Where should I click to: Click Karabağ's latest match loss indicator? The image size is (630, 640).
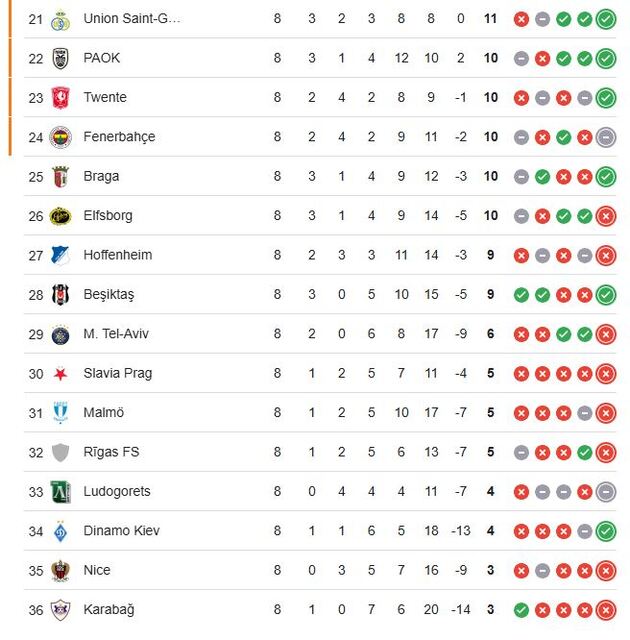click(606, 609)
